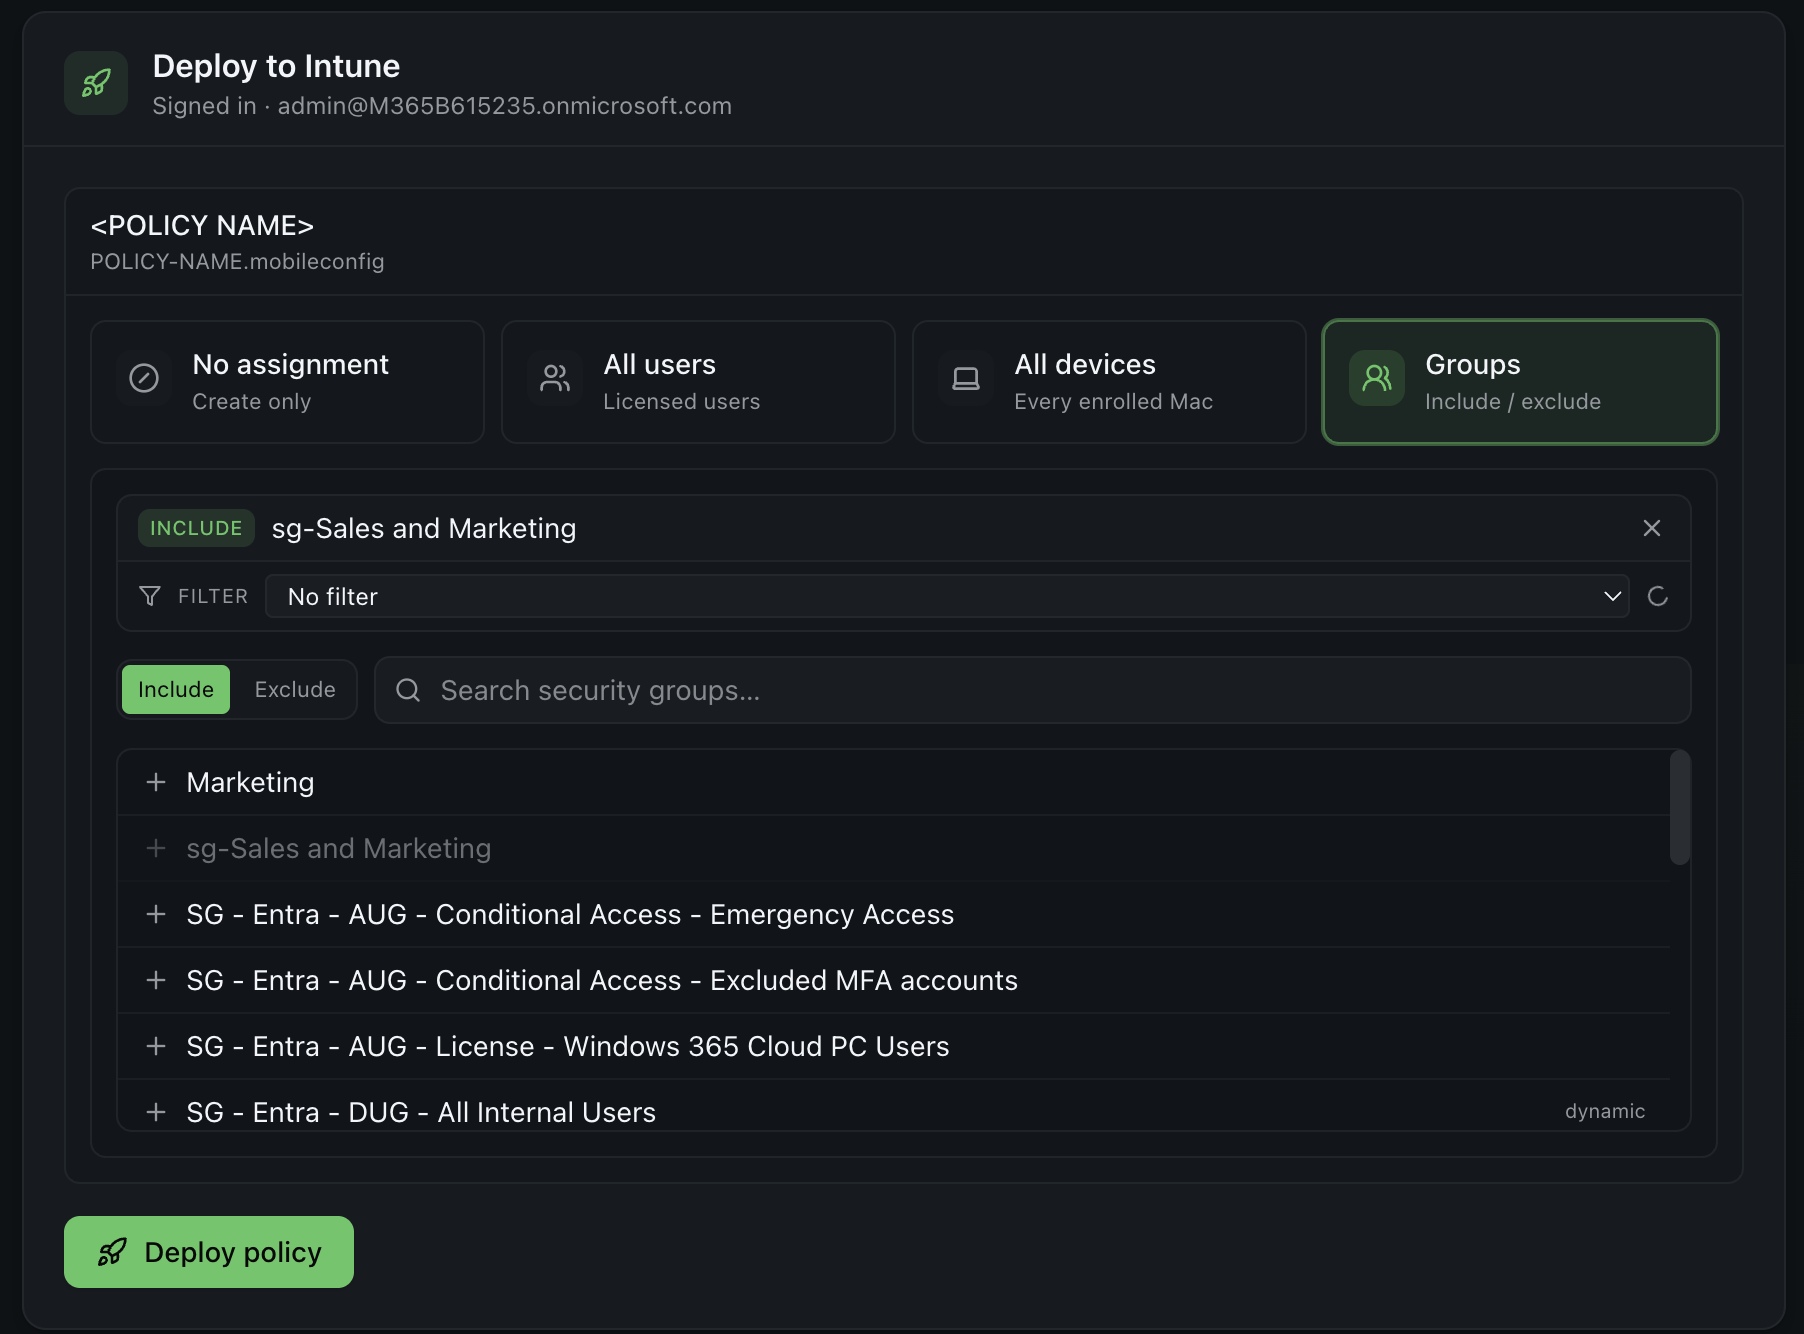
Task: Click SG - Entra - DUG - All Internal Users
Action: point(421,1112)
